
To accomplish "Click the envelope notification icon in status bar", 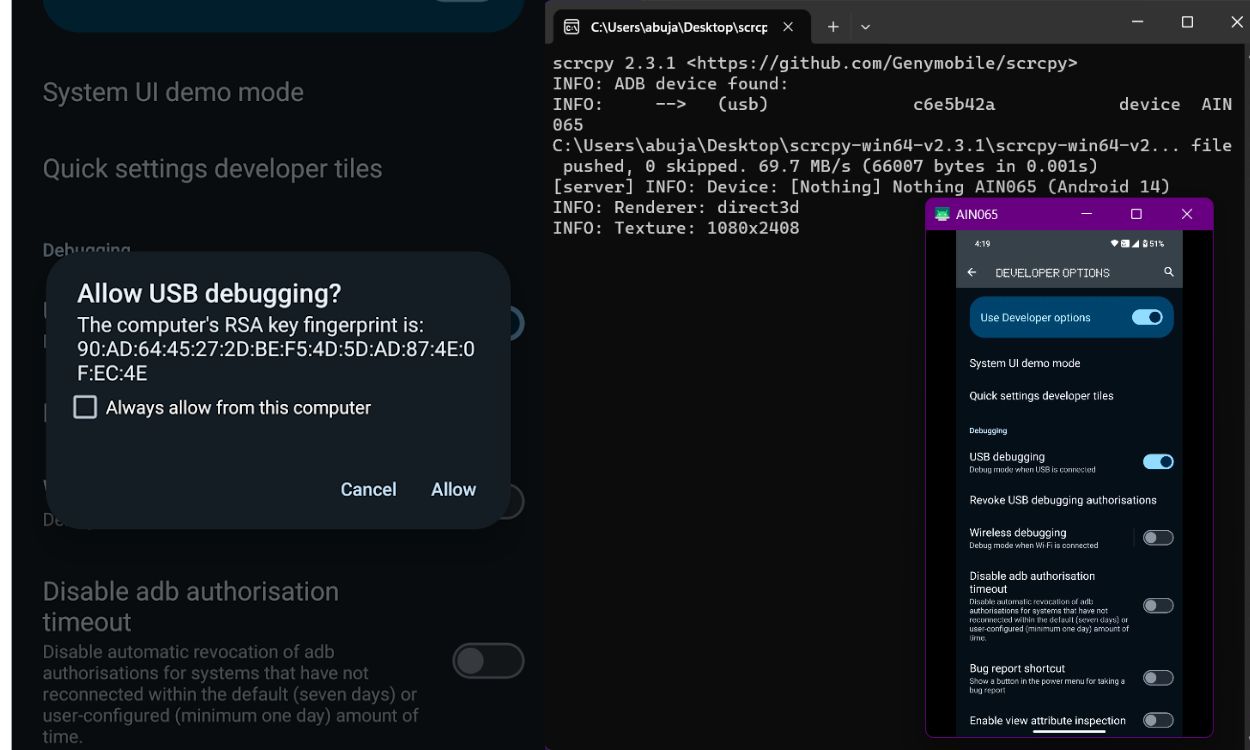I will click(1126, 243).
